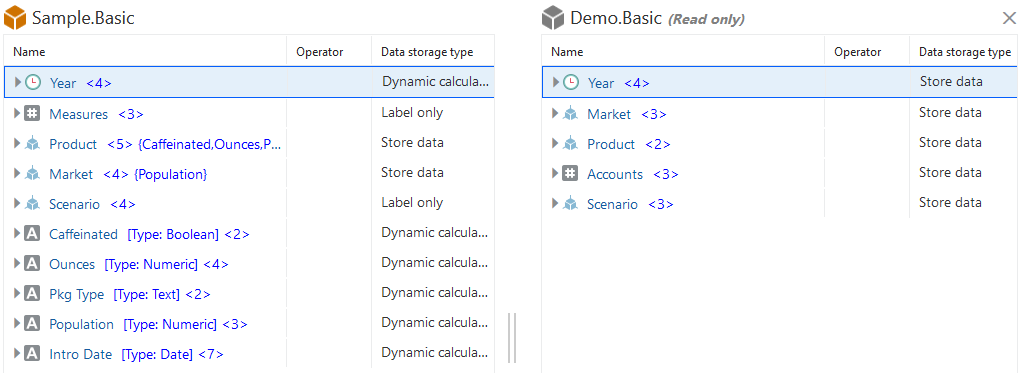The height and width of the screenshot is (373, 1026).
Task: Click the hash icon beside Accounts
Action: 571,173
